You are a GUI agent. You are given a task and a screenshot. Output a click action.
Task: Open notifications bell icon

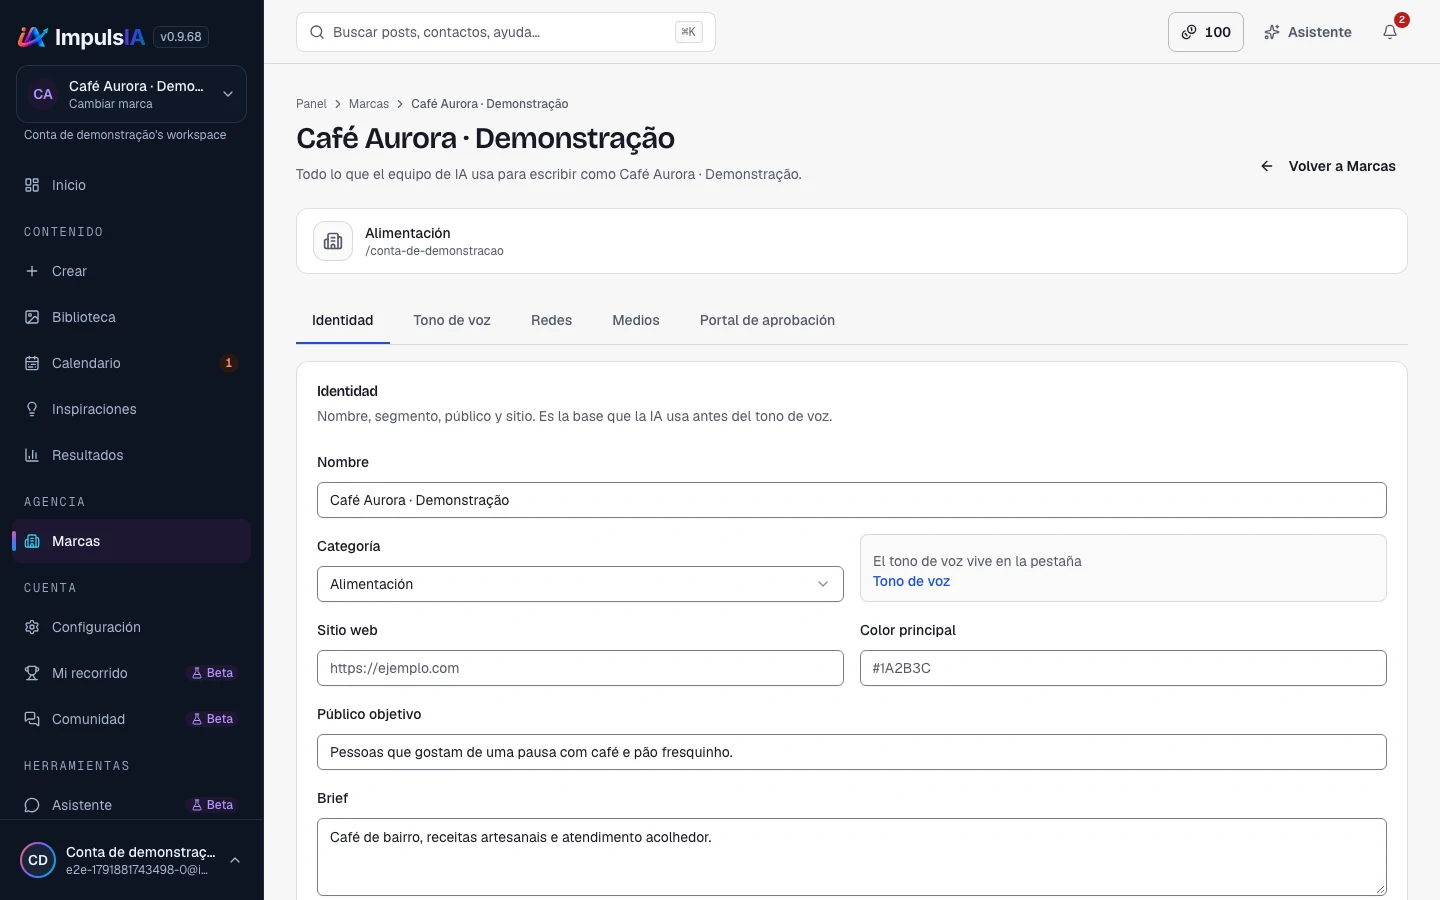pyautogui.click(x=1390, y=32)
